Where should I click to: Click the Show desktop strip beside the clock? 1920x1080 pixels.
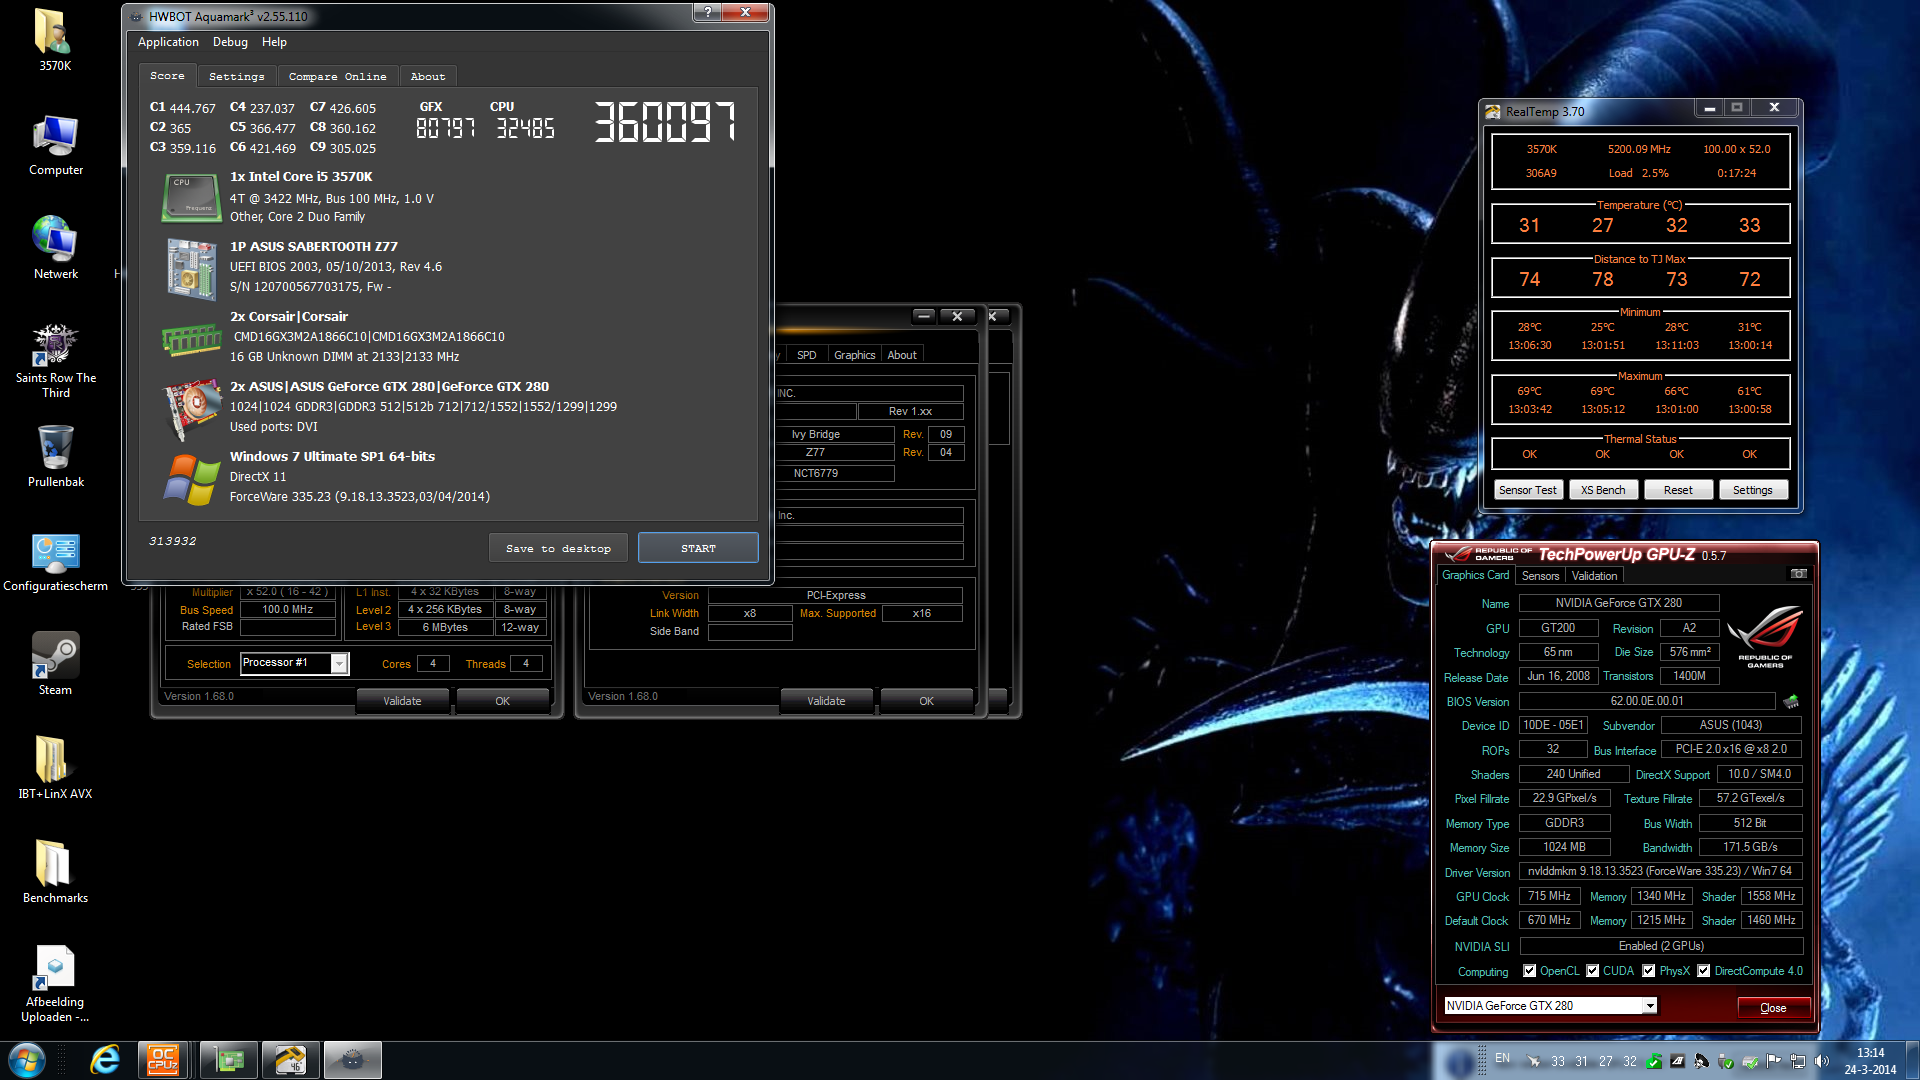tap(1912, 1060)
